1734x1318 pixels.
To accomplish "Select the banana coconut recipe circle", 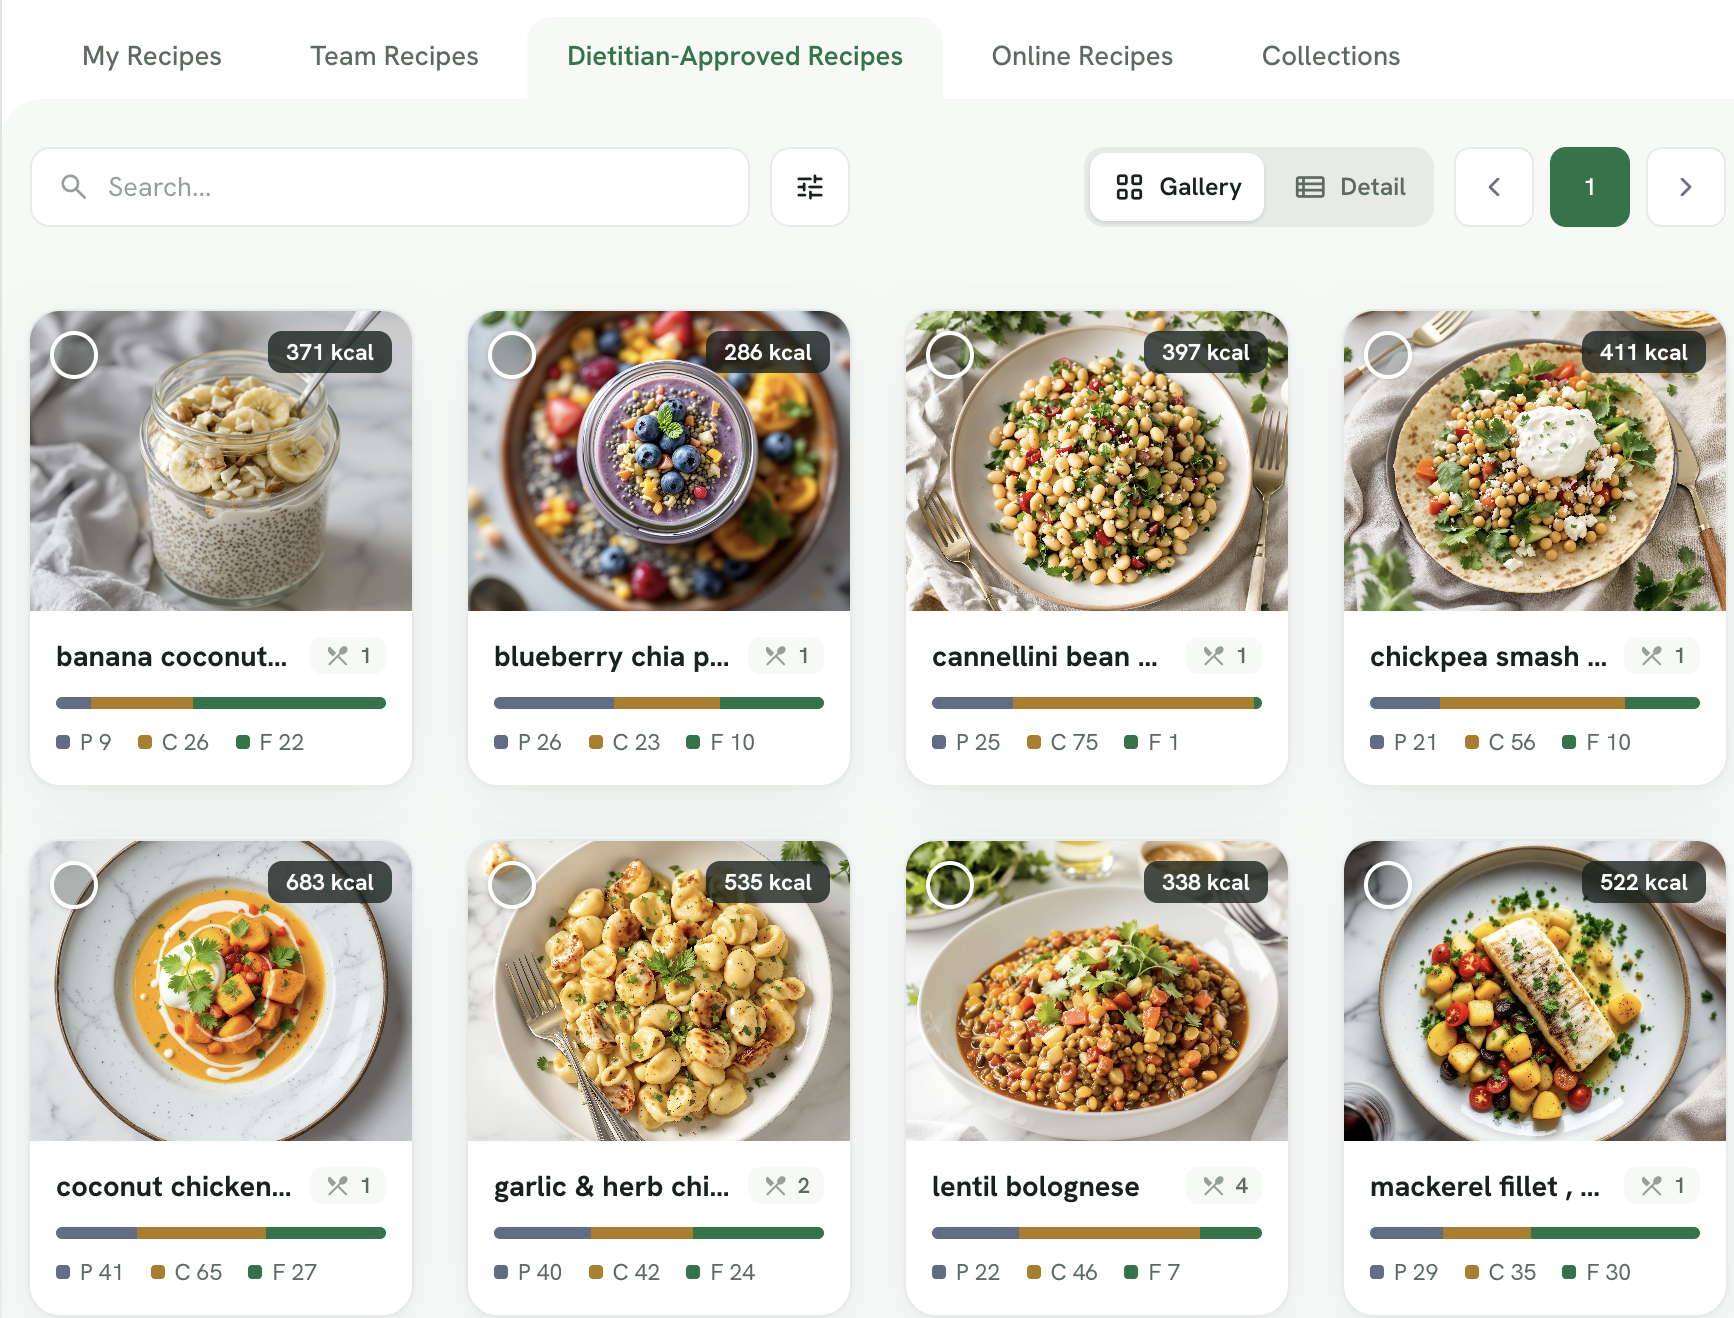I will tap(74, 354).
